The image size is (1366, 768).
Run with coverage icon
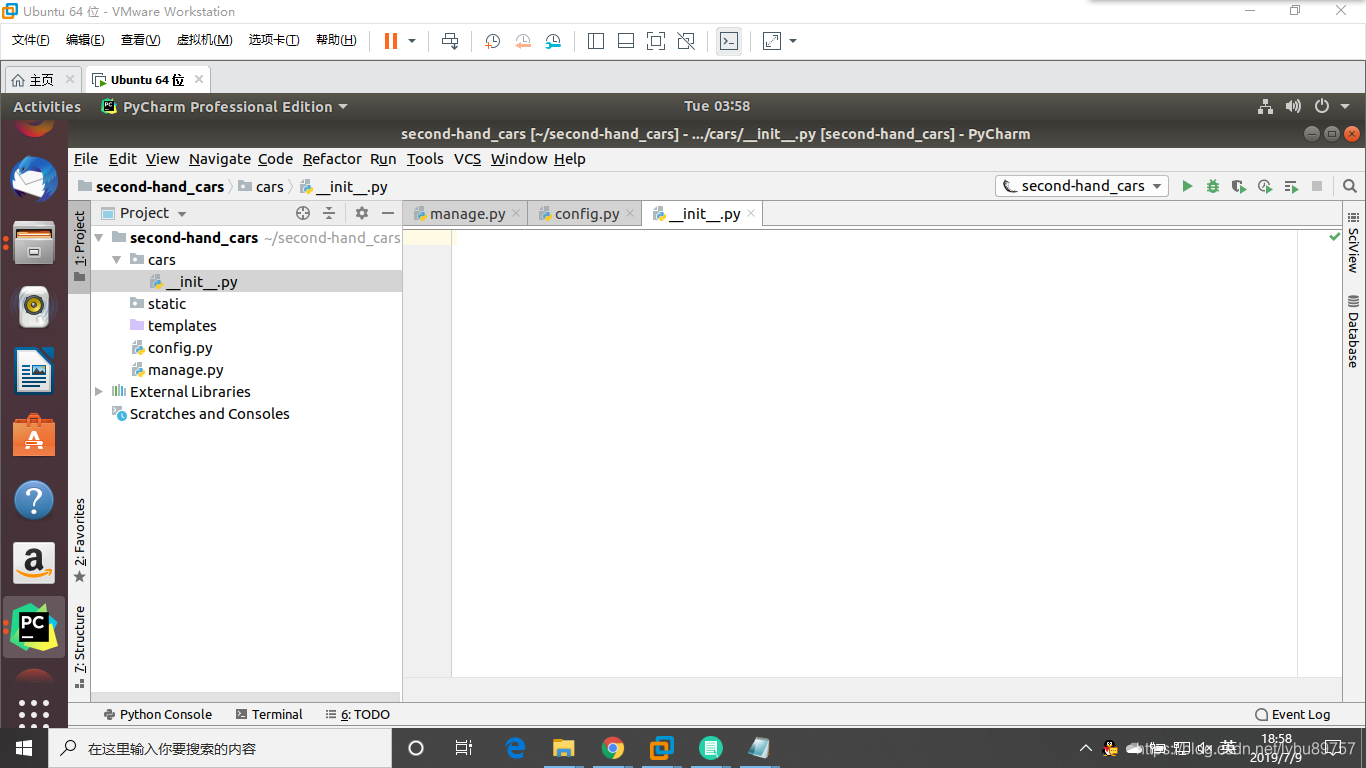pos(1239,186)
